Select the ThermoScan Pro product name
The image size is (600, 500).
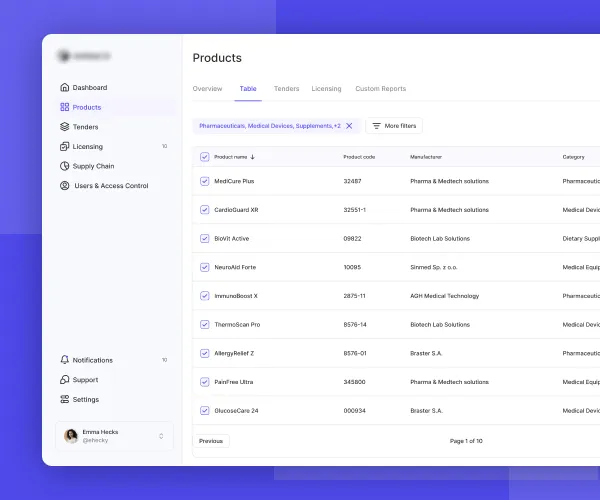tap(237, 325)
